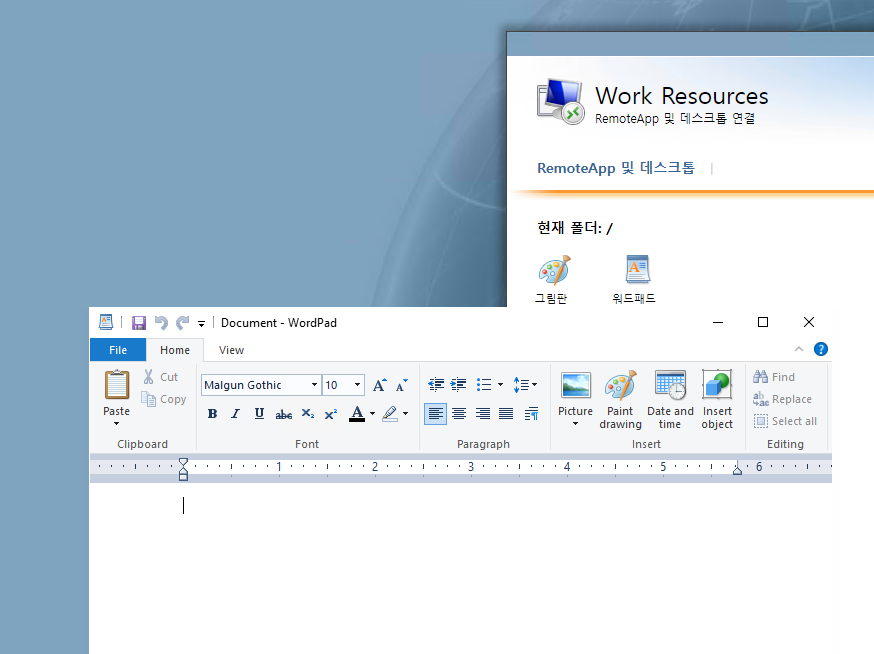Open the line spacing dropdown
Viewport: 874px width, 654px height.
pyautogui.click(x=525, y=385)
